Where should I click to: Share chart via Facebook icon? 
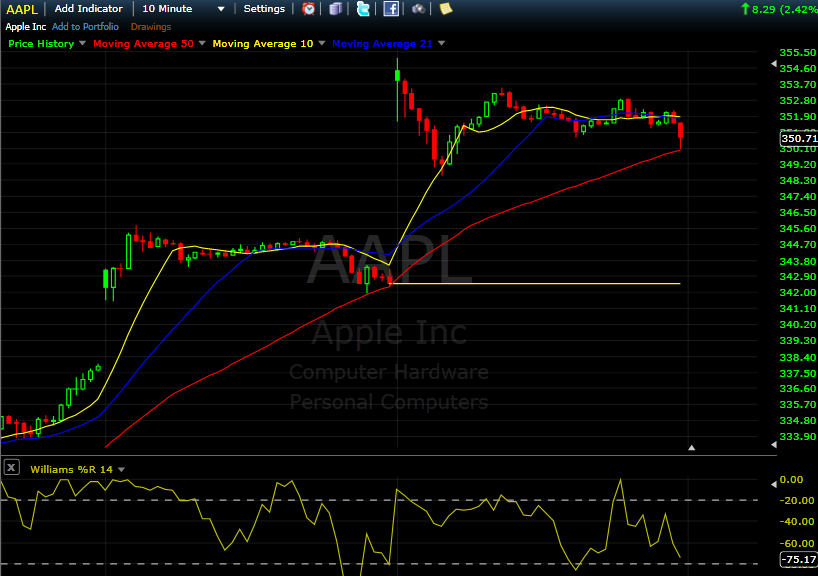click(391, 8)
